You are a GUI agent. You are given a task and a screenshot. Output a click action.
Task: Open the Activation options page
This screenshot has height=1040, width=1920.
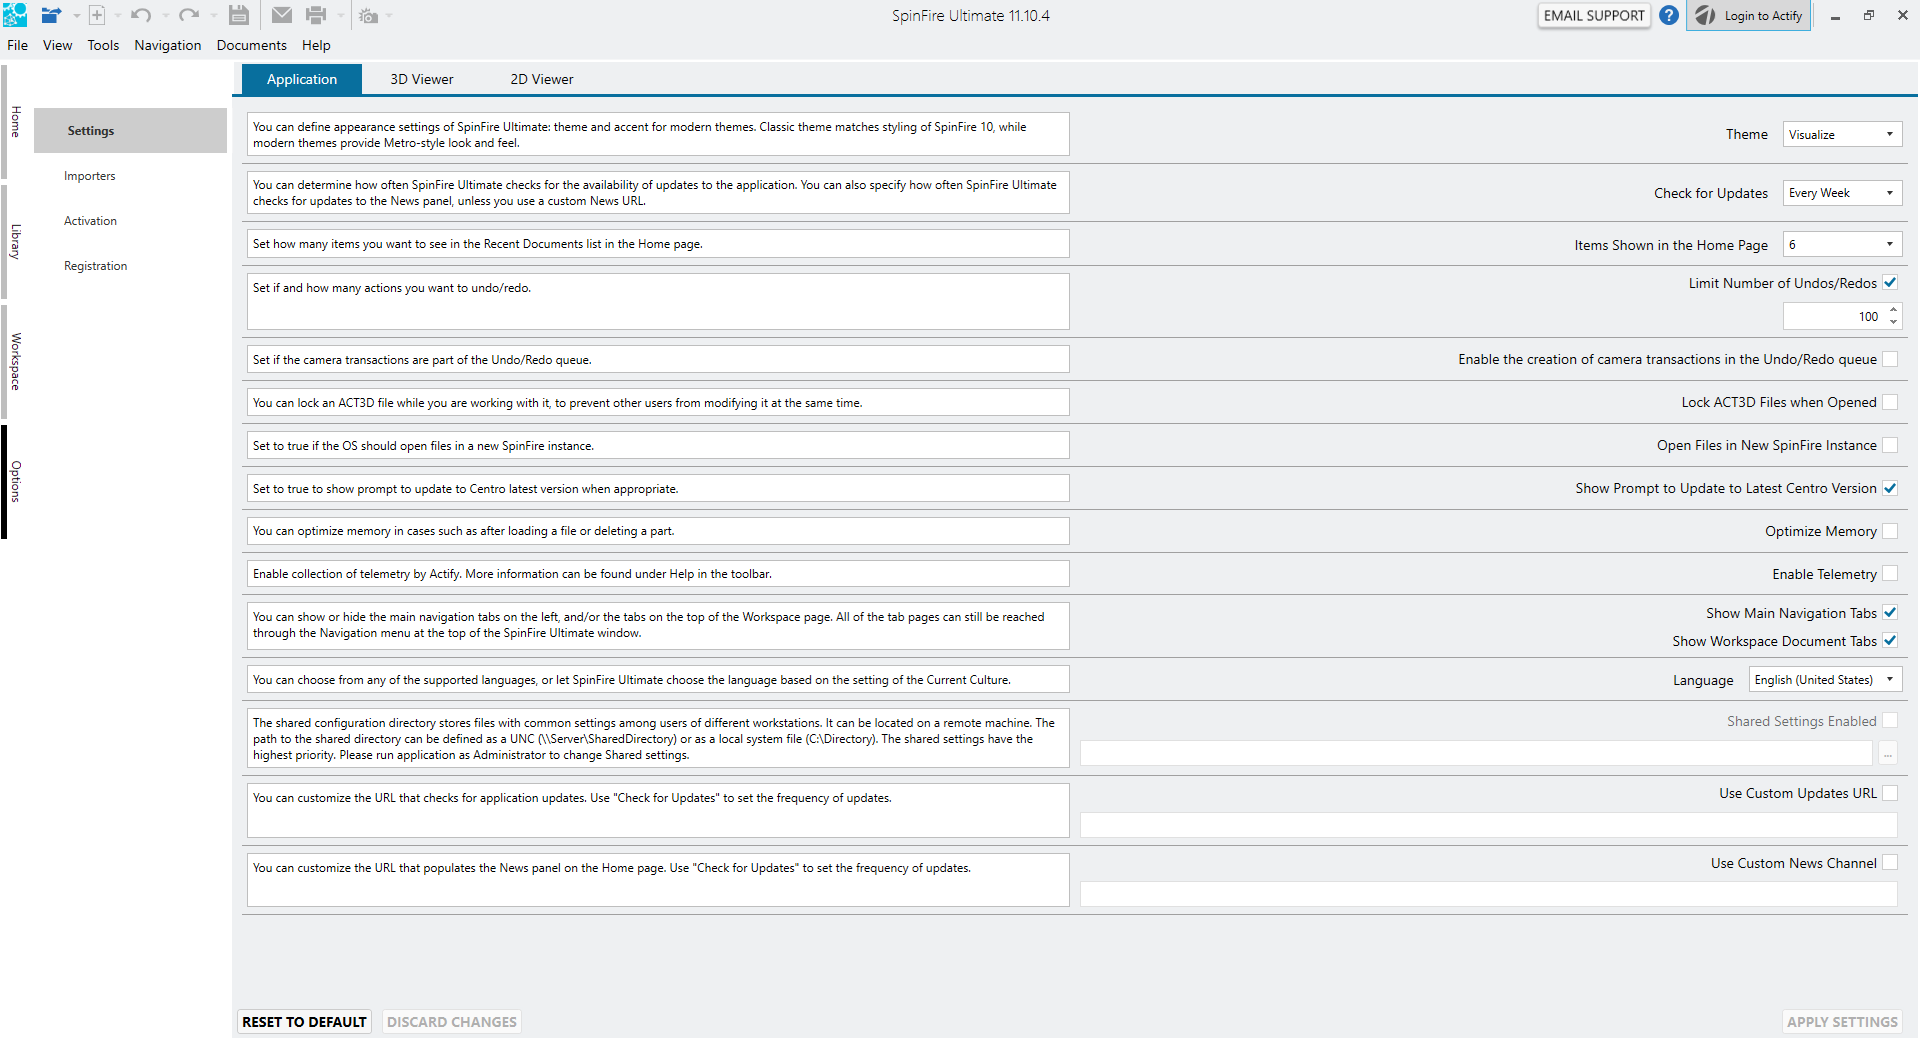(x=130, y=221)
